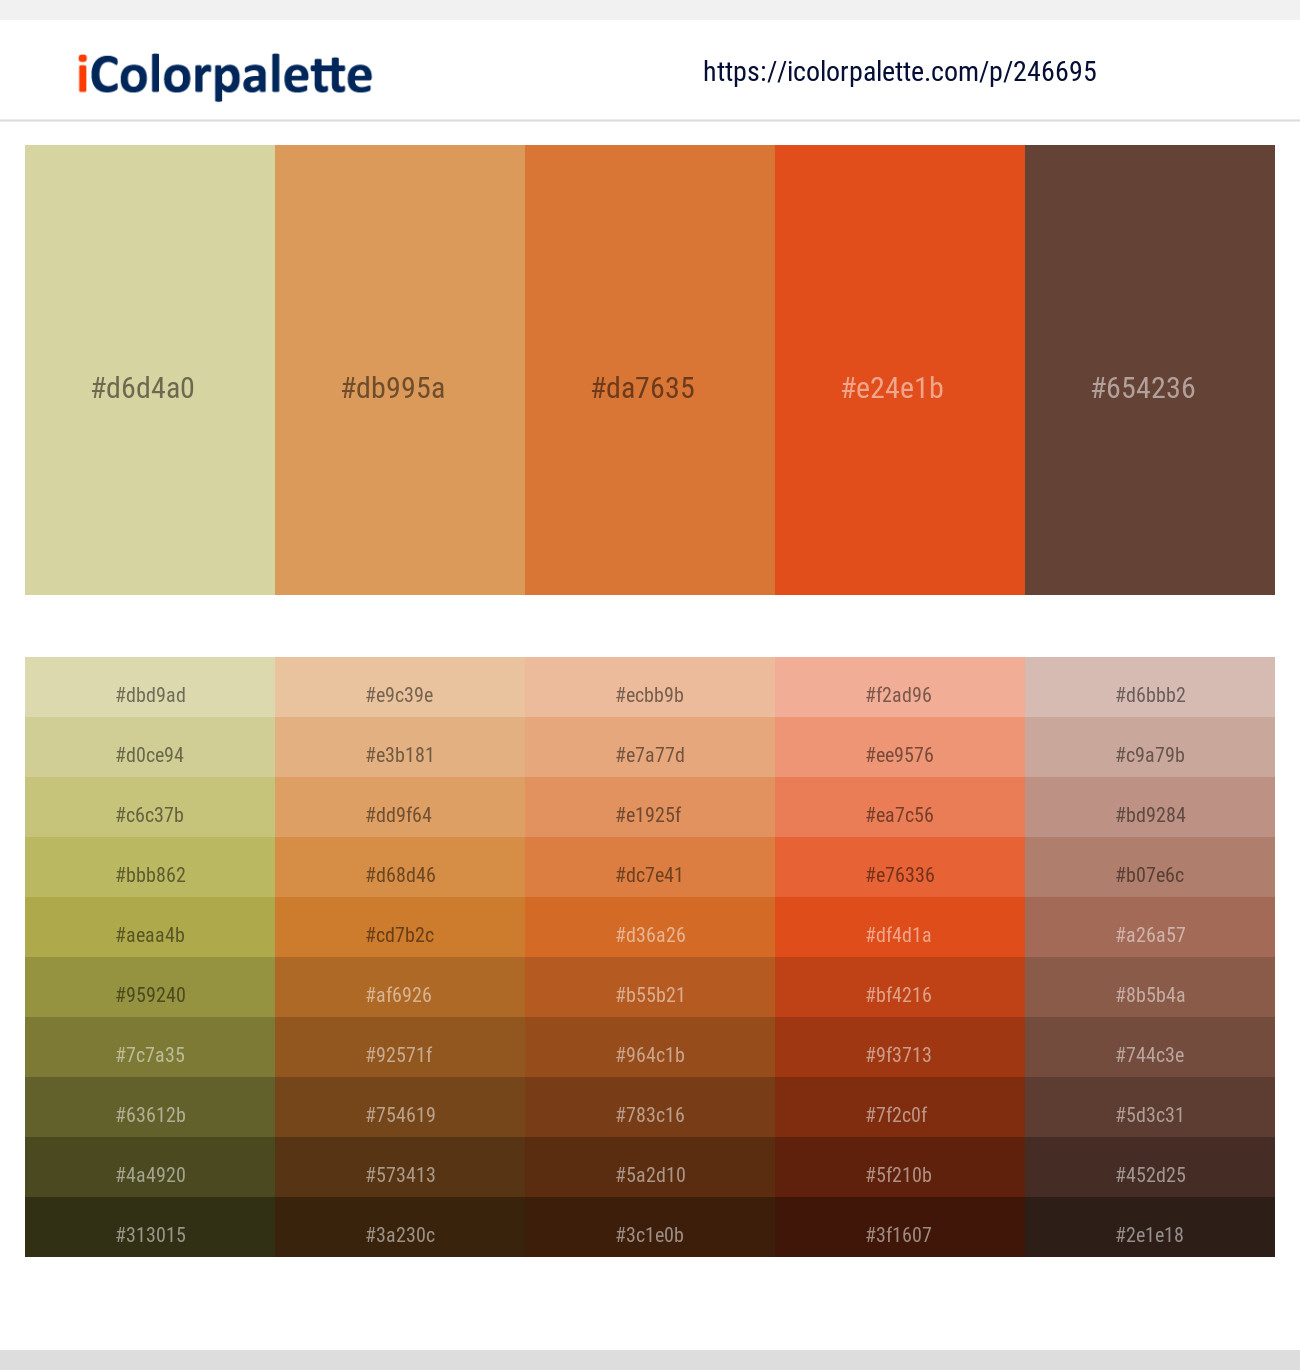1300x1370 pixels.
Task: Click the #df4d1a shade swatch
Action: [x=899, y=935]
